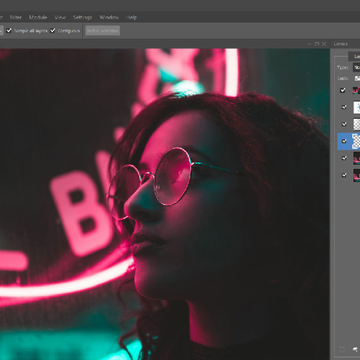Toggle the Contiguous checkbox
This screenshot has width=360, height=360.
click(x=53, y=31)
